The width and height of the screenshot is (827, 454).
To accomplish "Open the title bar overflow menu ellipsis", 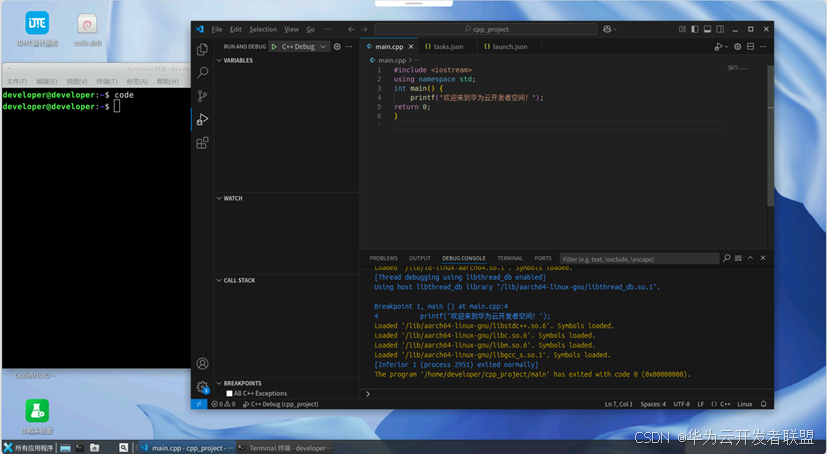I will (x=328, y=29).
